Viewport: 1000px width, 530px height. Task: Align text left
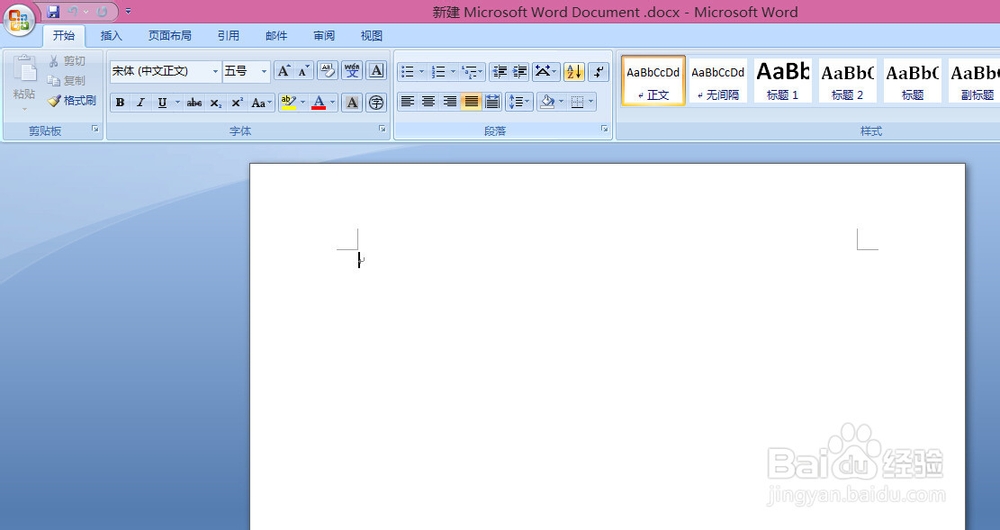[408, 101]
